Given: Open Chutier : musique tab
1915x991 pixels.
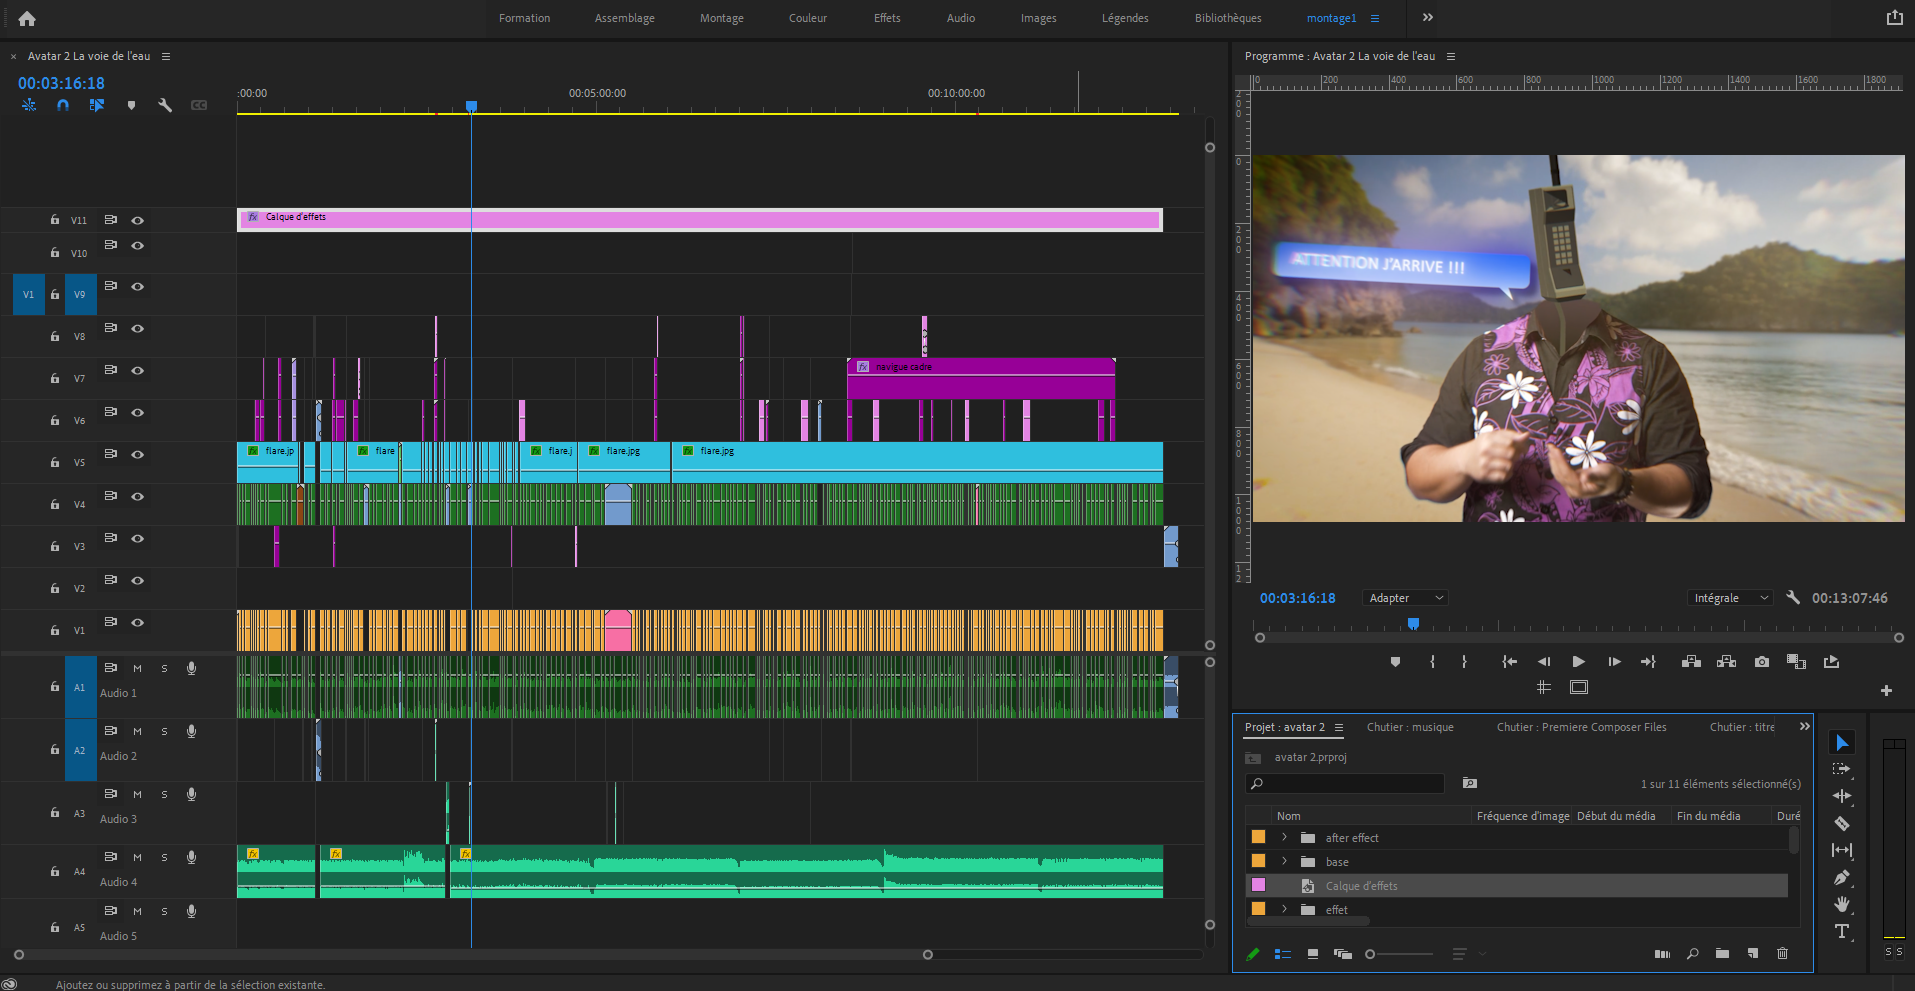Looking at the screenshot, I should click(x=1410, y=727).
